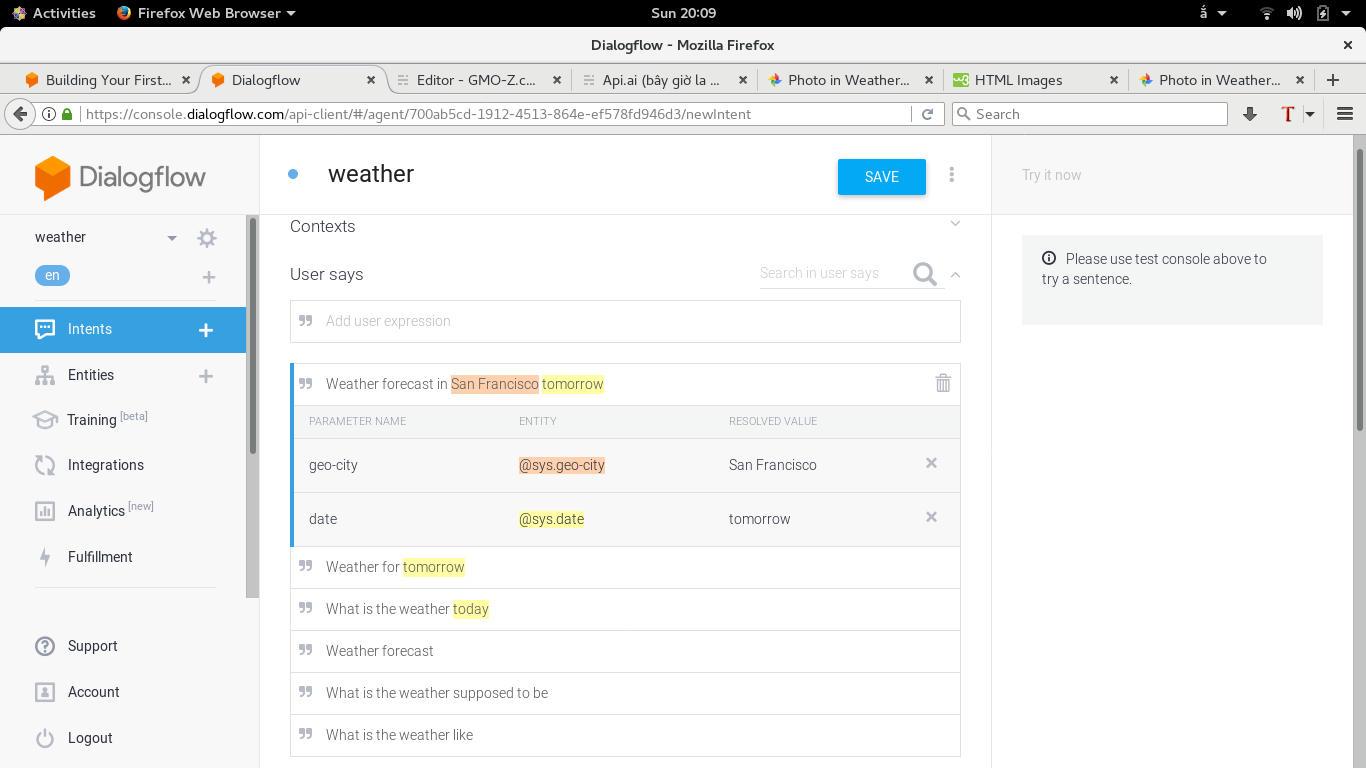Open a new browser tab
This screenshot has width=1366, height=768.
1332,80
